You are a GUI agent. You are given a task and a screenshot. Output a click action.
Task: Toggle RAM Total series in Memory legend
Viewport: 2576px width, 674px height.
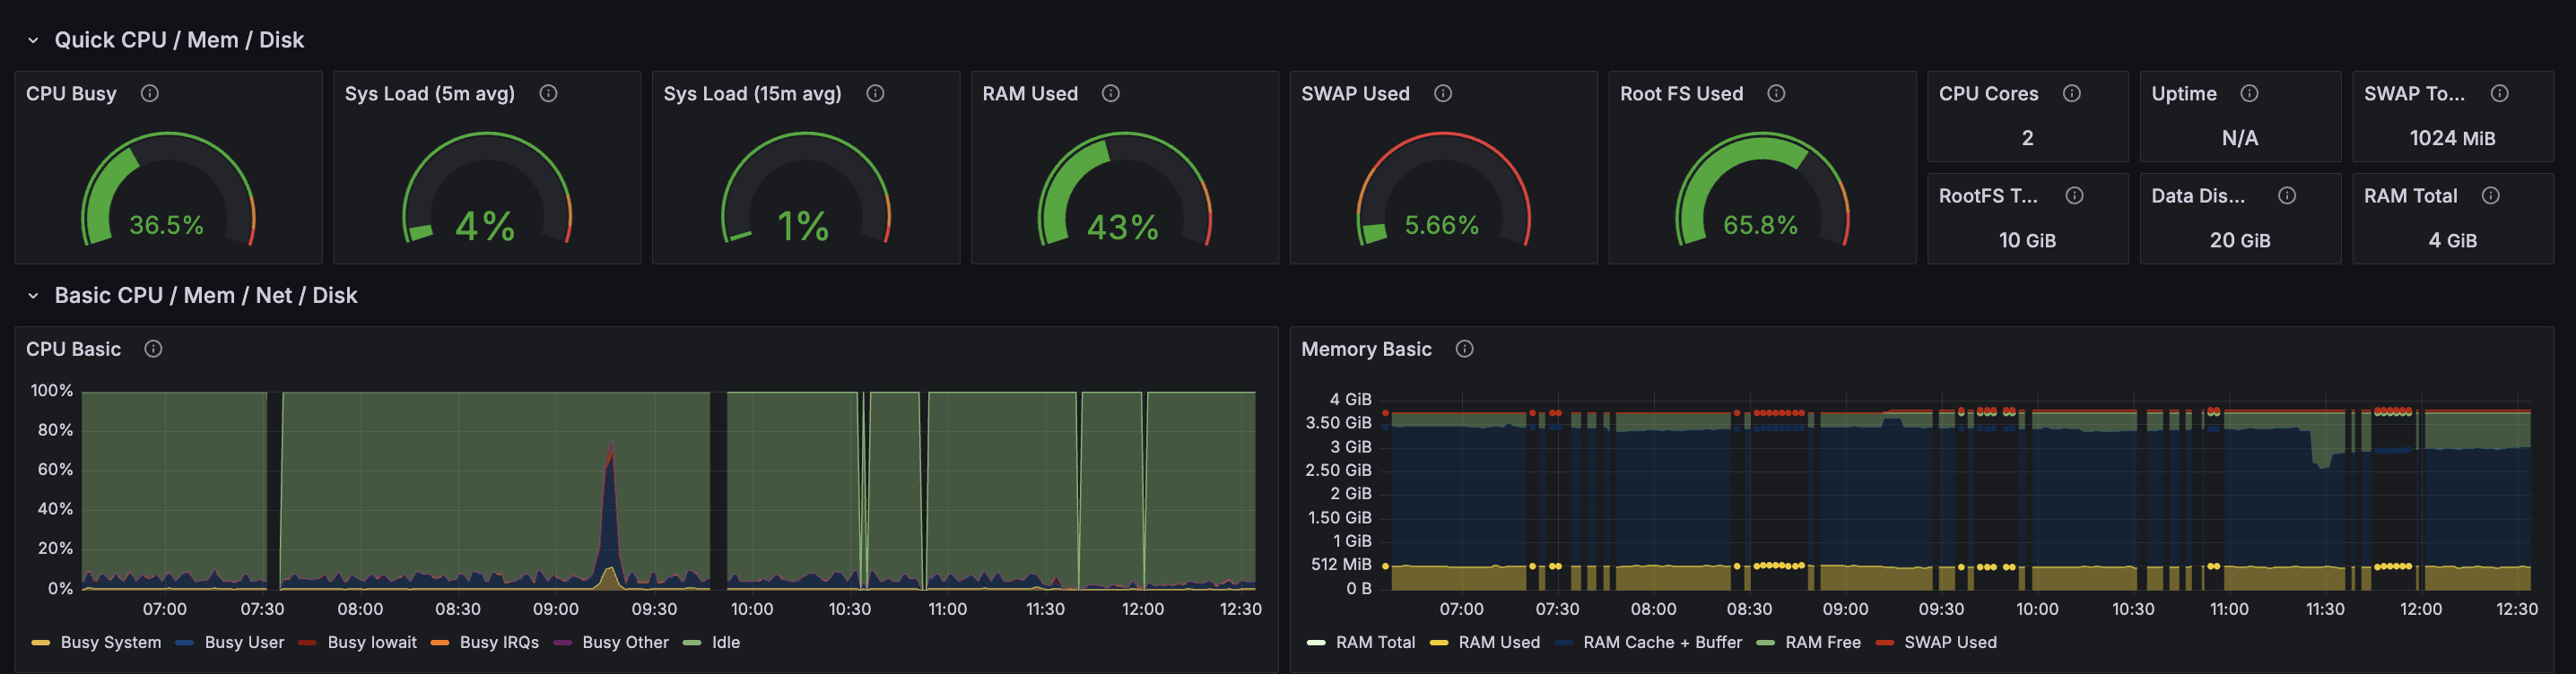1375,642
